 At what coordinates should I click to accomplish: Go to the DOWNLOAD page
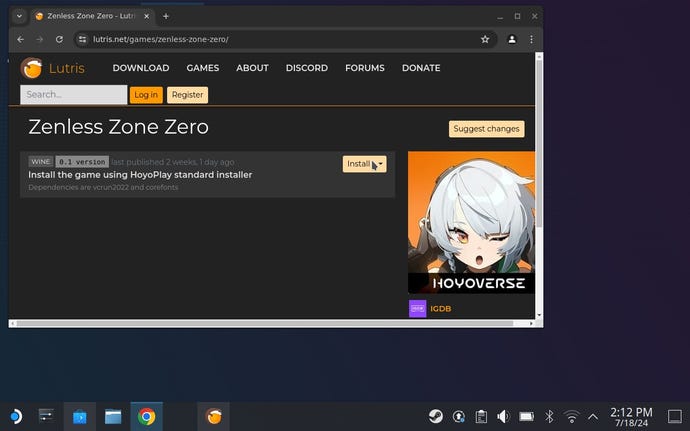point(140,68)
